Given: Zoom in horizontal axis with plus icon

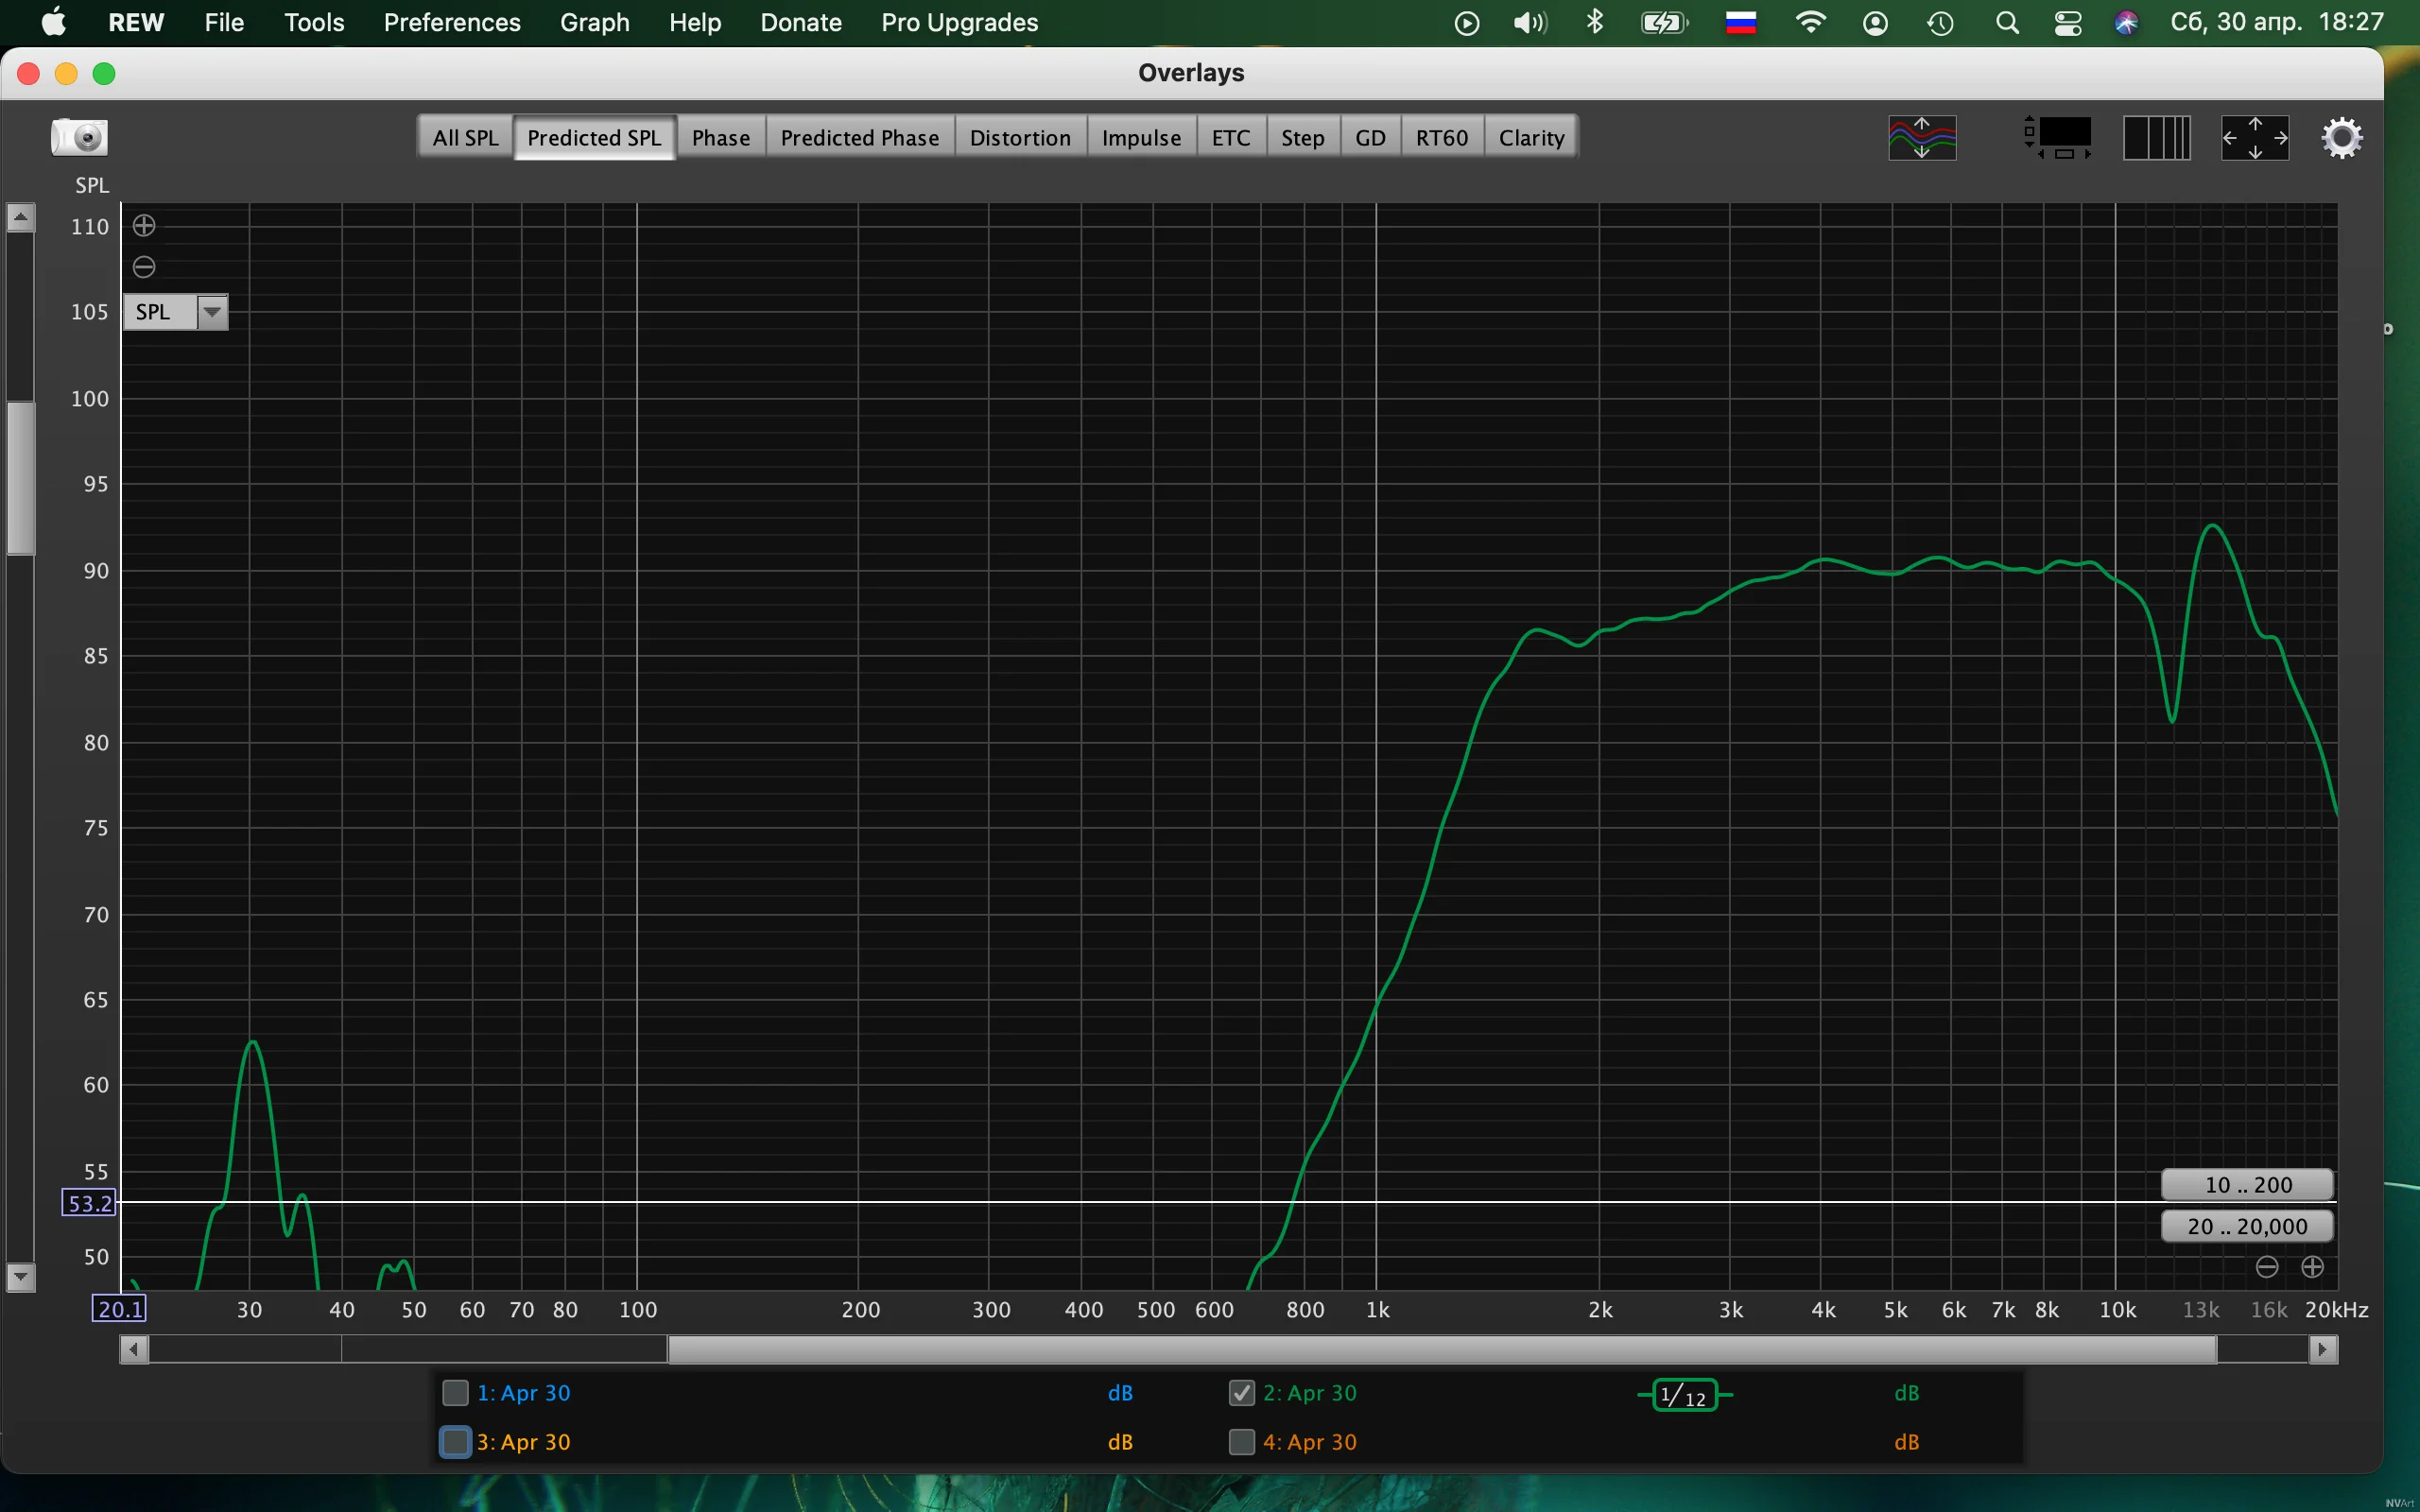Looking at the screenshot, I should (x=2312, y=1267).
